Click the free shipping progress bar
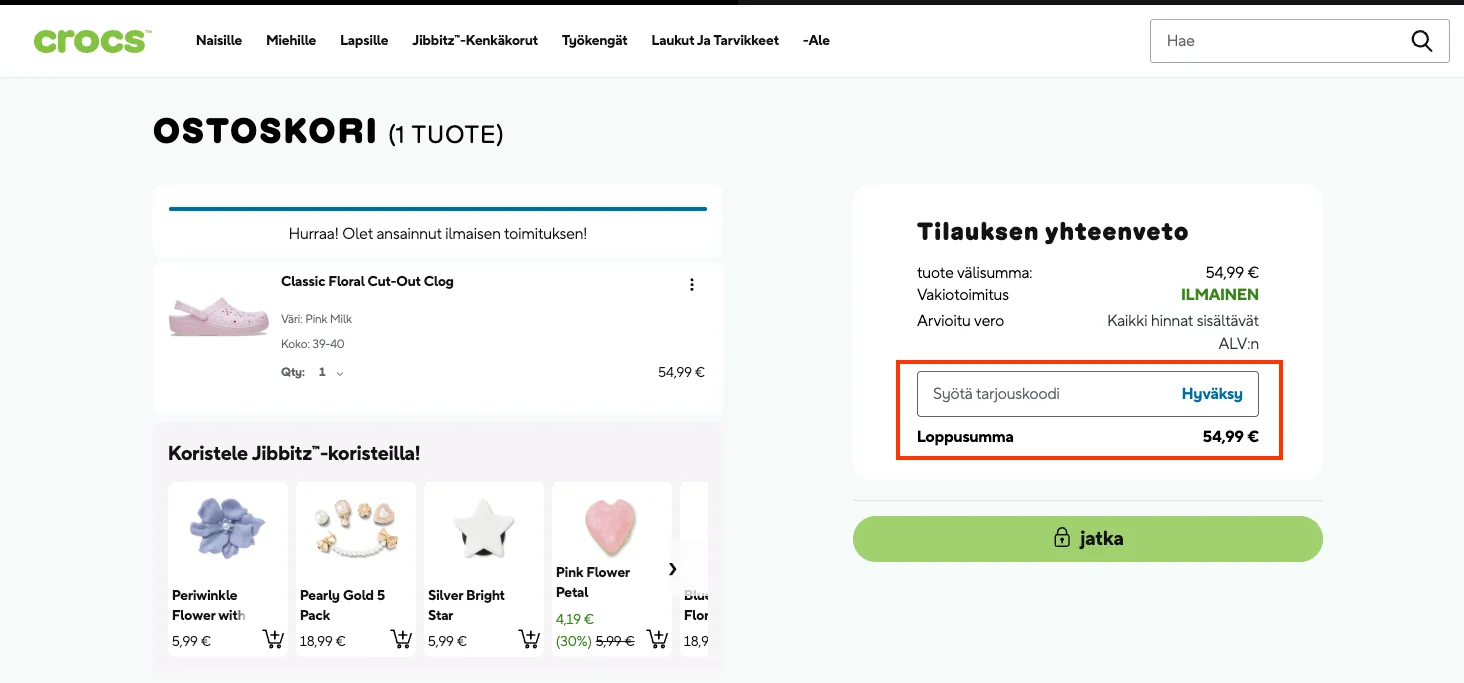This screenshot has width=1464, height=683. pos(438,209)
